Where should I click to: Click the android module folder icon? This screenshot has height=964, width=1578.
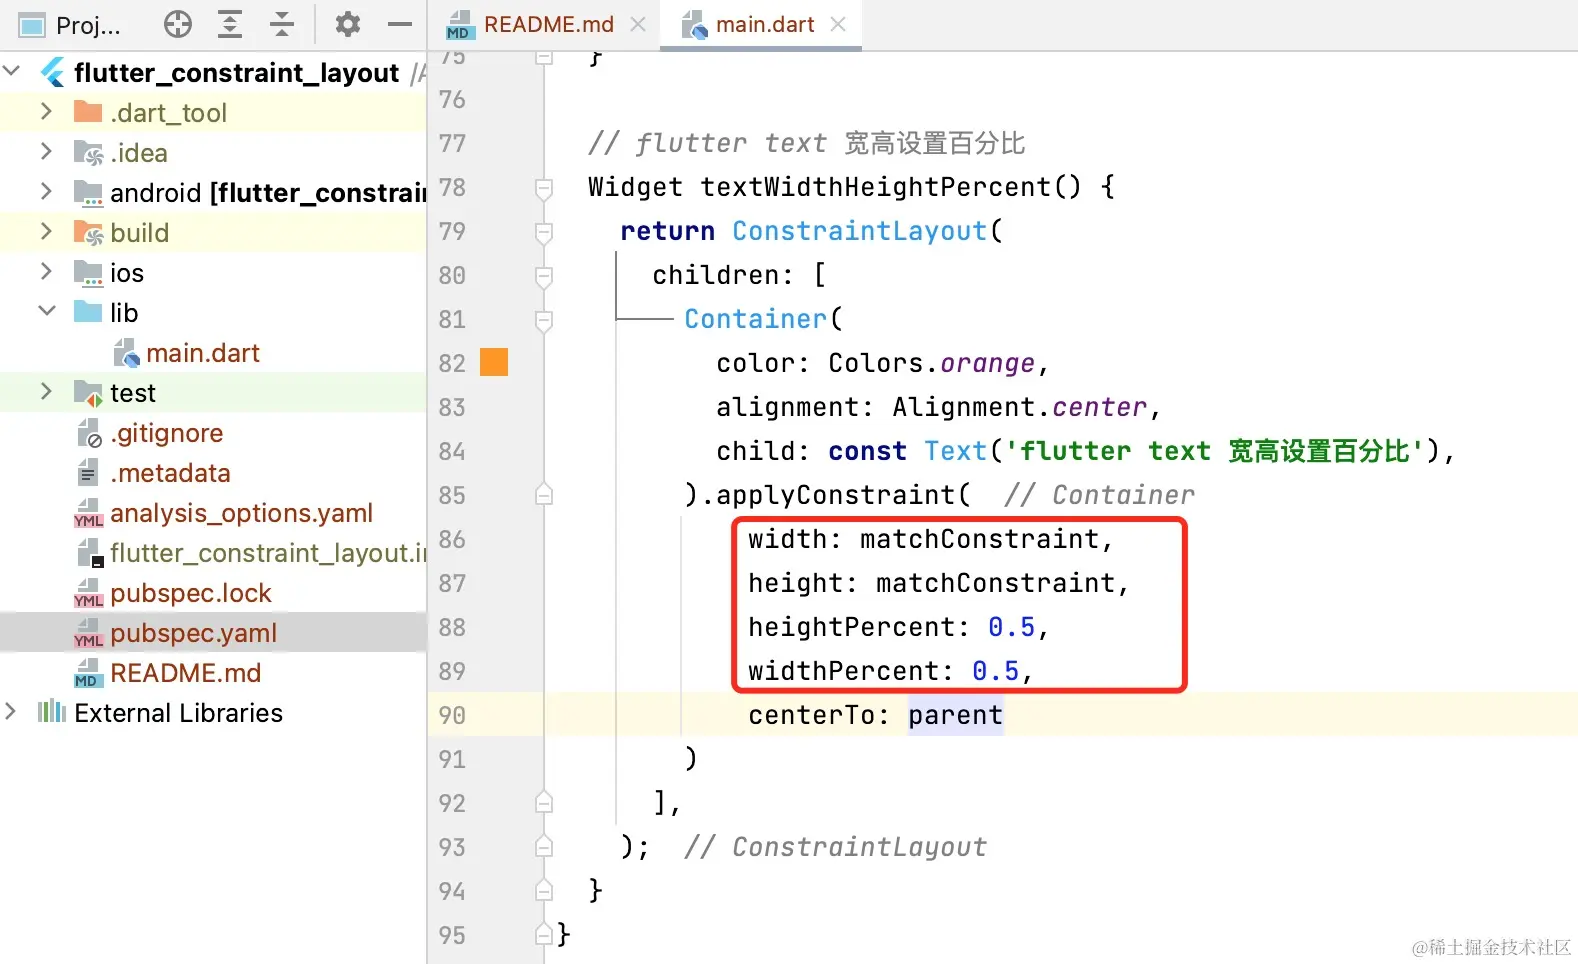tap(88, 192)
